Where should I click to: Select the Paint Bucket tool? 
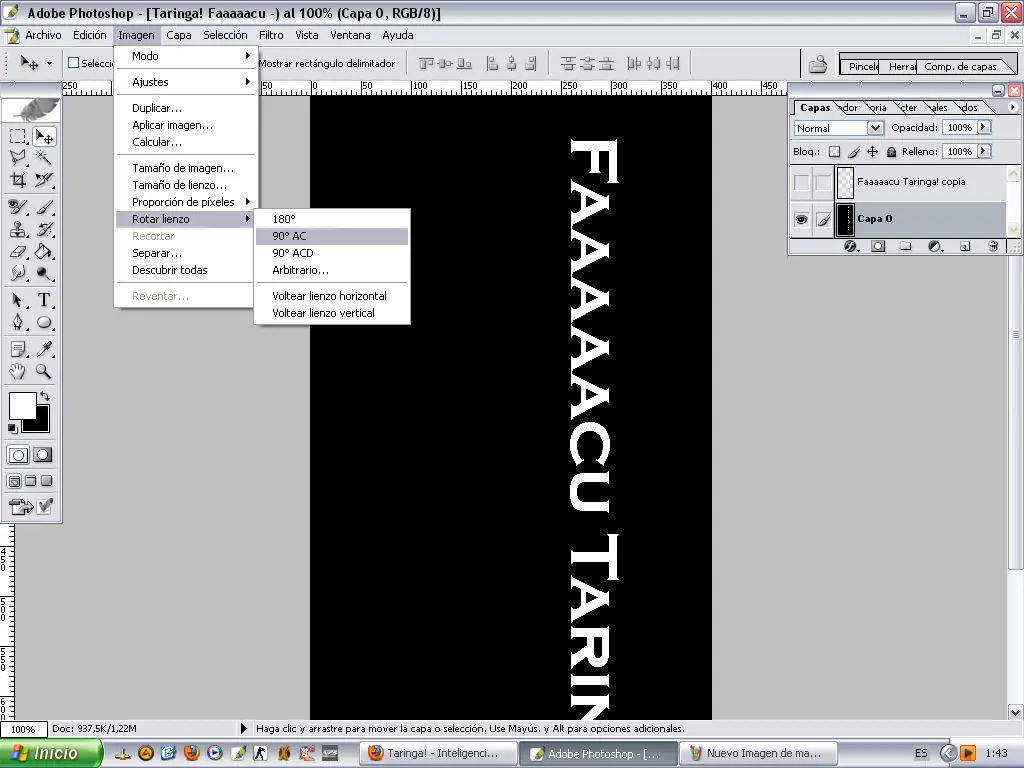pyautogui.click(x=44, y=251)
